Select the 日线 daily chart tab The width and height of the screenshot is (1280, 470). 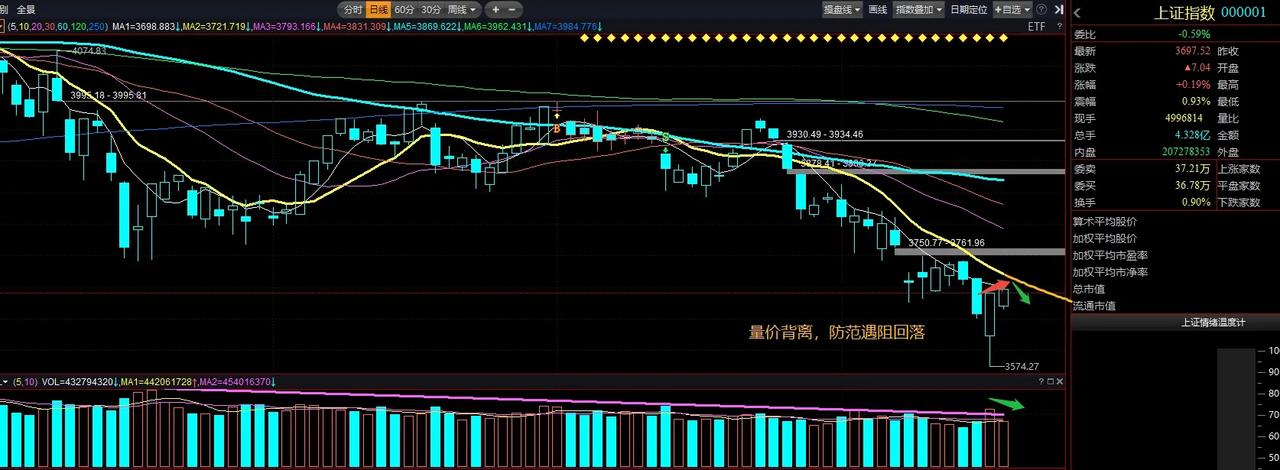pyautogui.click(x=378, y=9)
